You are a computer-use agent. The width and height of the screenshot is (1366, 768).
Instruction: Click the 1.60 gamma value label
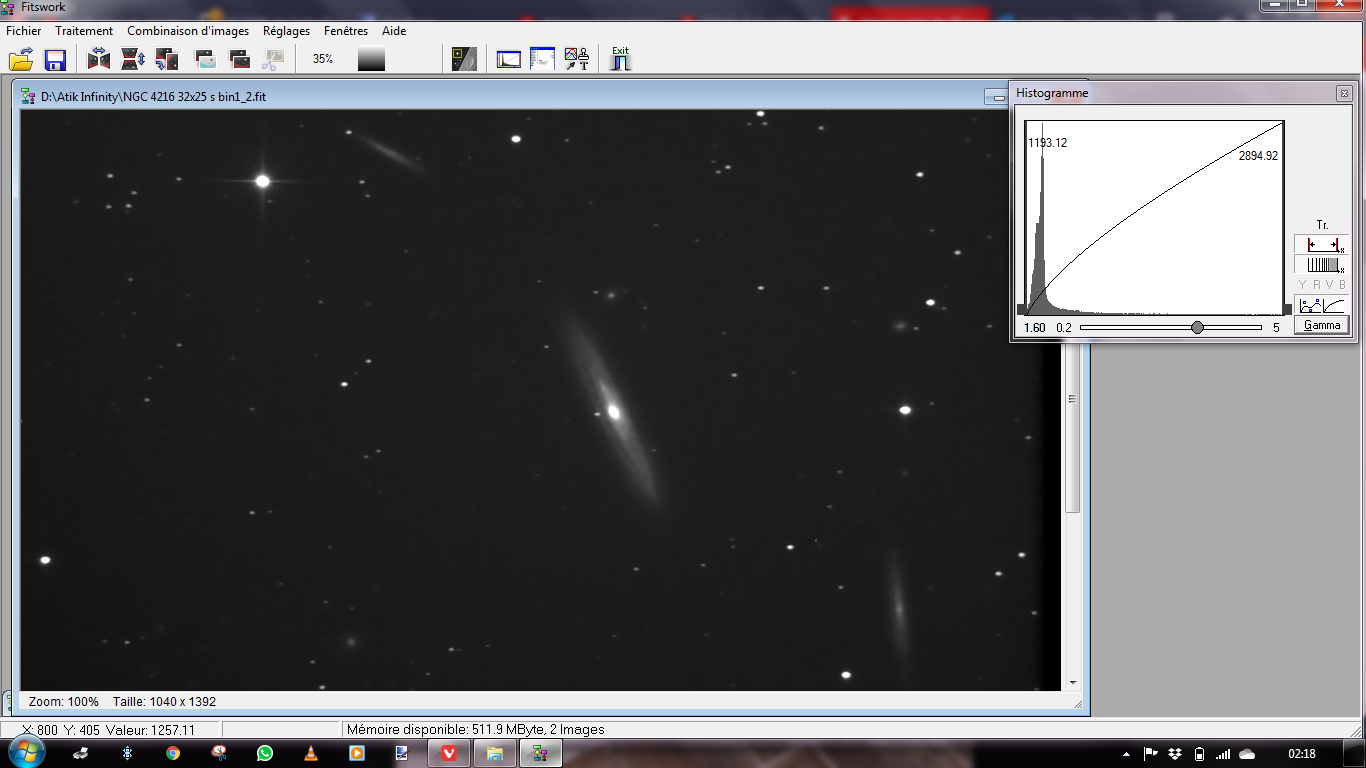1035,327
